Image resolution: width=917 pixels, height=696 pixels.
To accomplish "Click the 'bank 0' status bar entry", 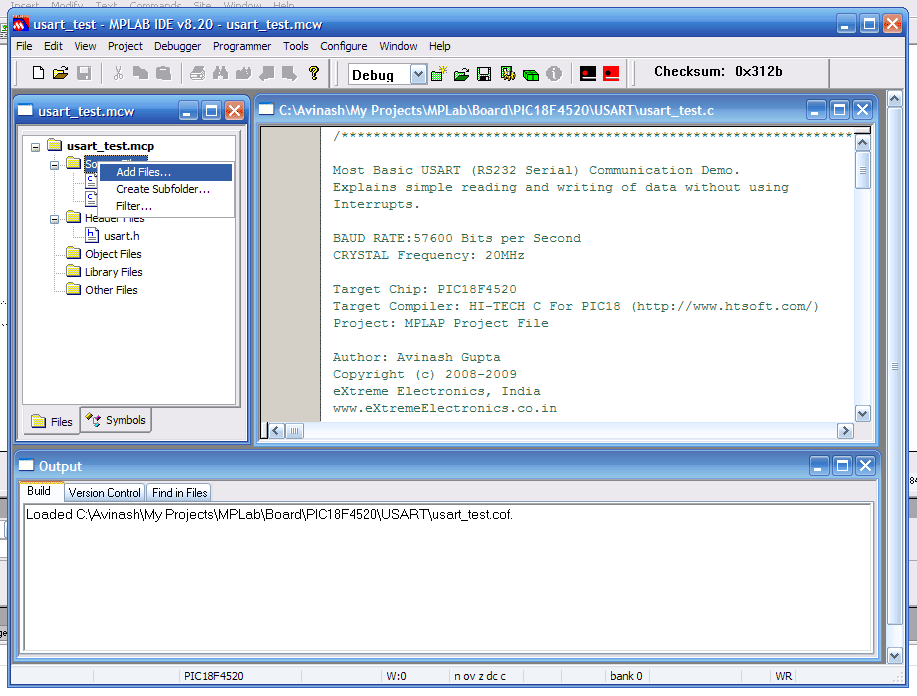I will click(x=626, y=676).
